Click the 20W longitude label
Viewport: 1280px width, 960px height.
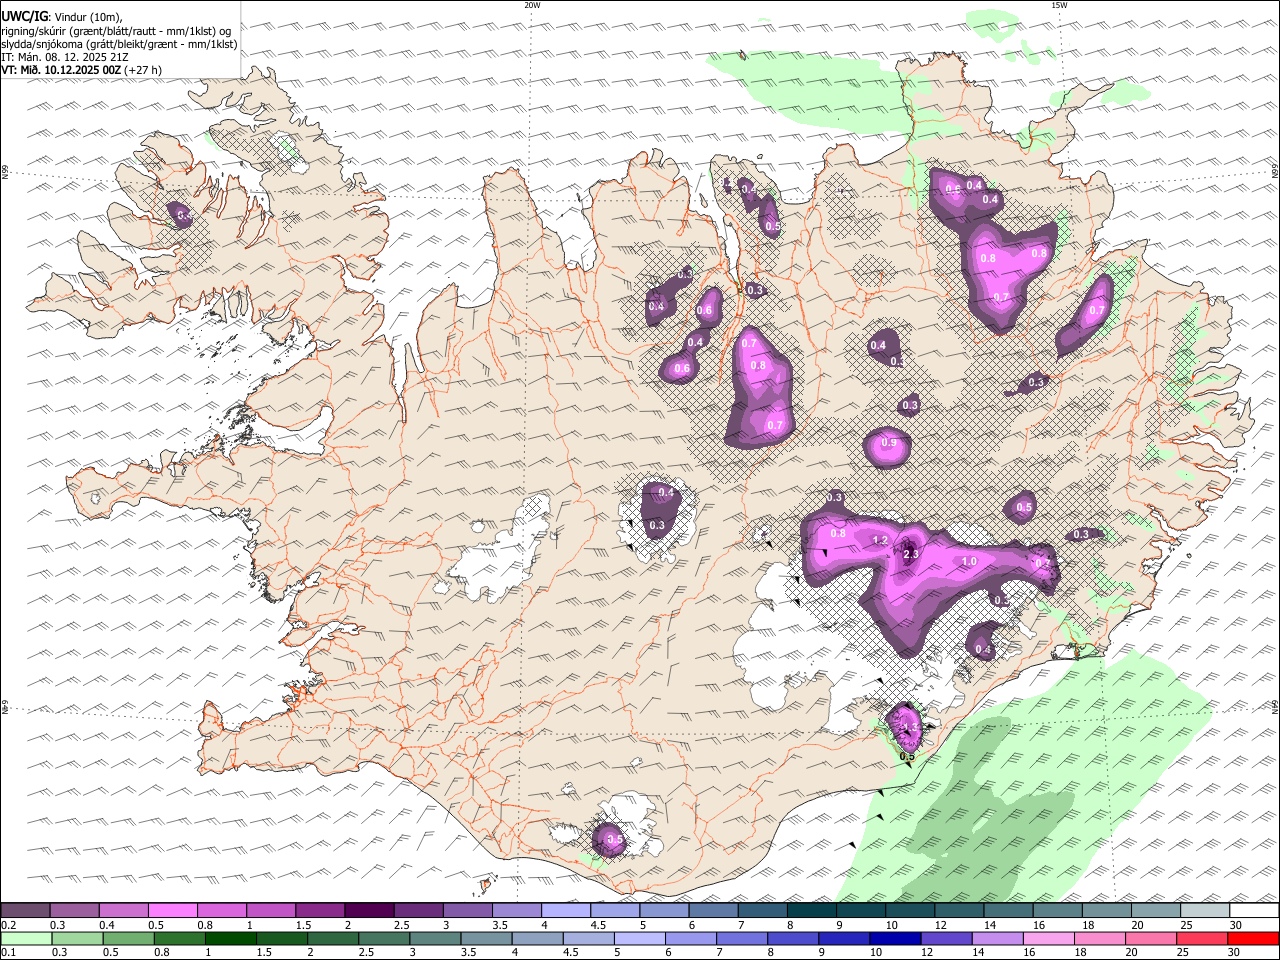[532, 5]
